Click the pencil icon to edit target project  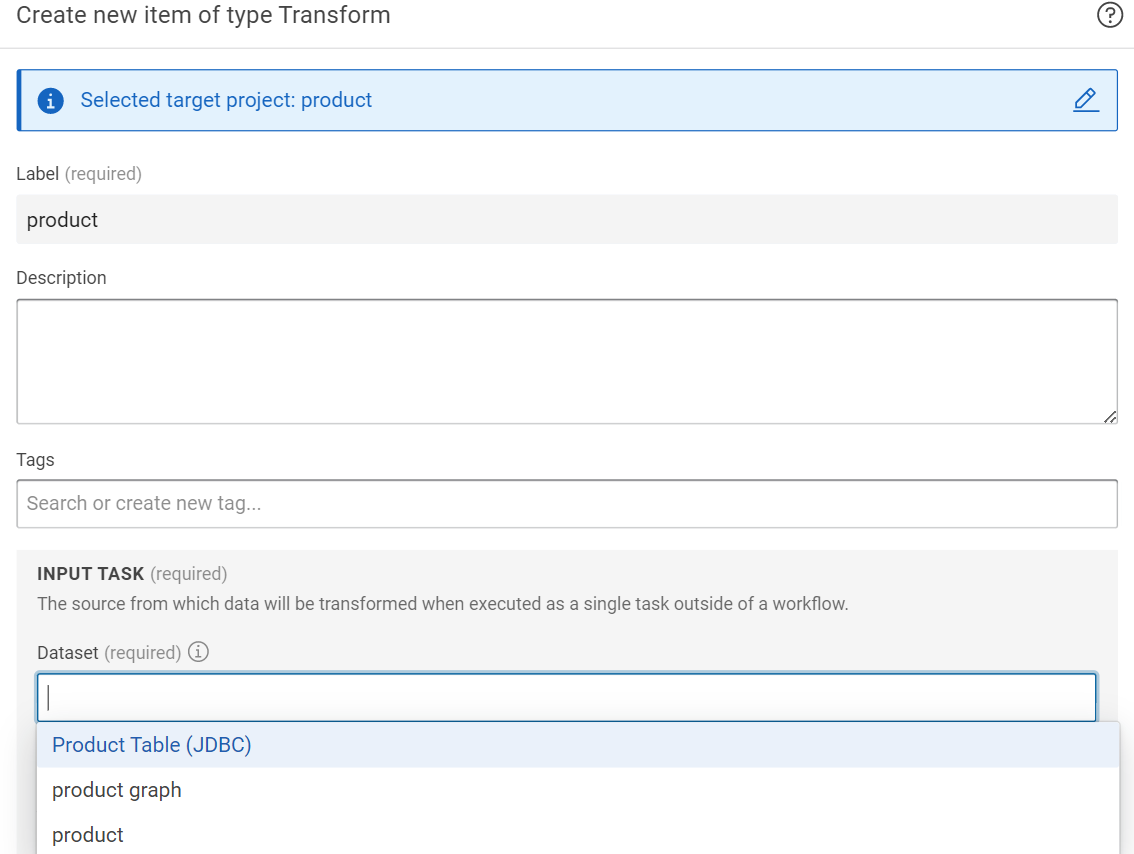click(x=1085, y=100)
